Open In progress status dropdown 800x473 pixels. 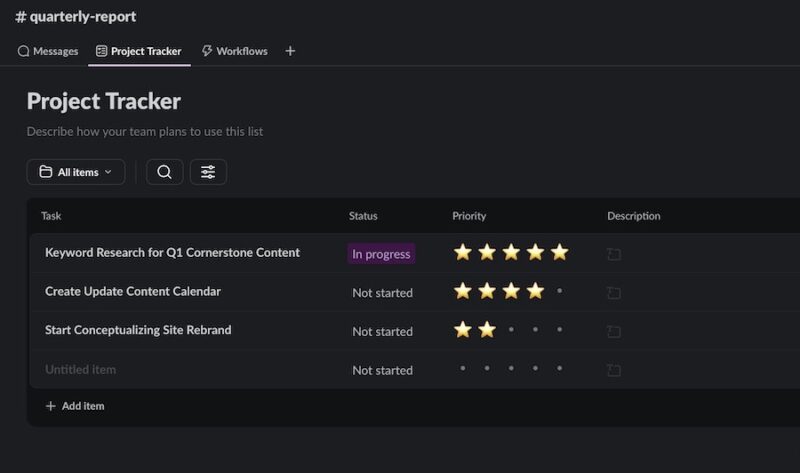pyautogui.click(x=381, y=254)
